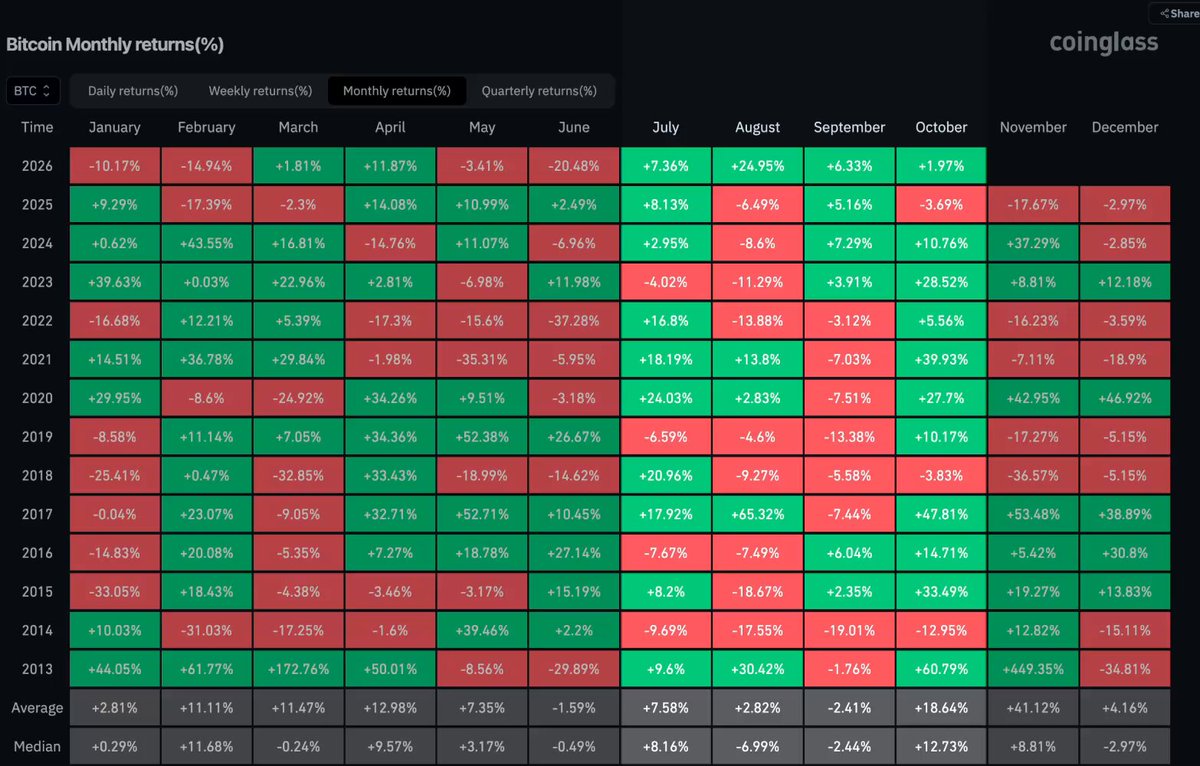The height and width of the screenshot is (766, 1200).
Task: Select the Average November value +41.12%
Action: point(1033,708)
